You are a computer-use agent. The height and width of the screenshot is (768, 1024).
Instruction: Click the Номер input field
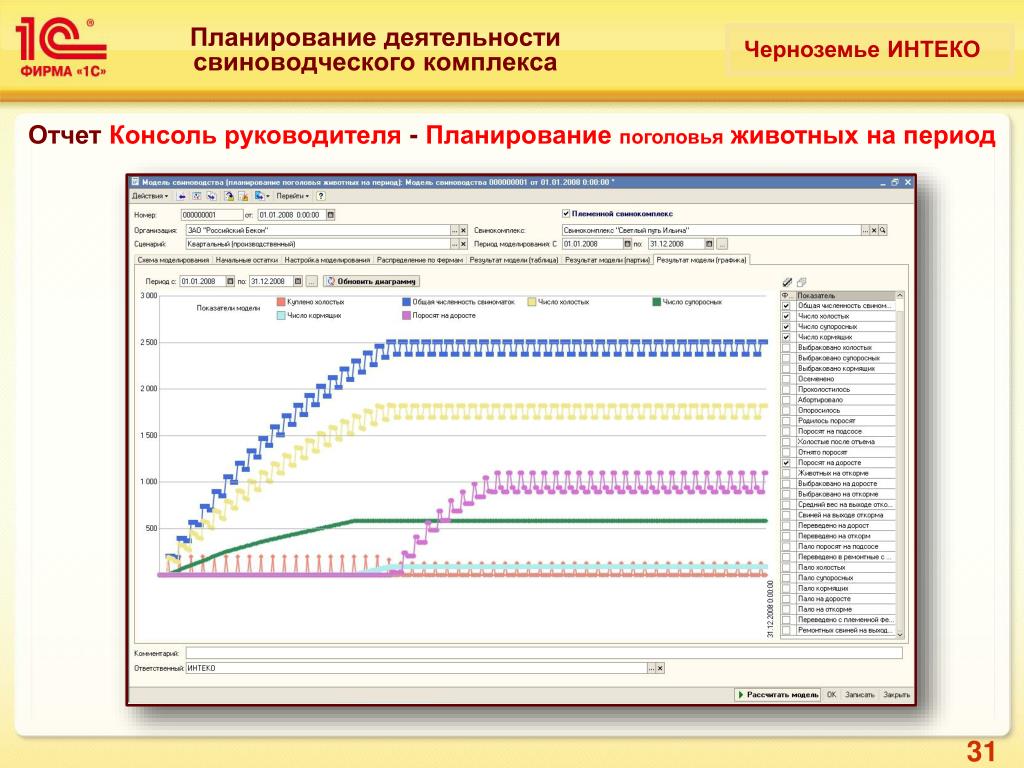[x=212, y=215]
